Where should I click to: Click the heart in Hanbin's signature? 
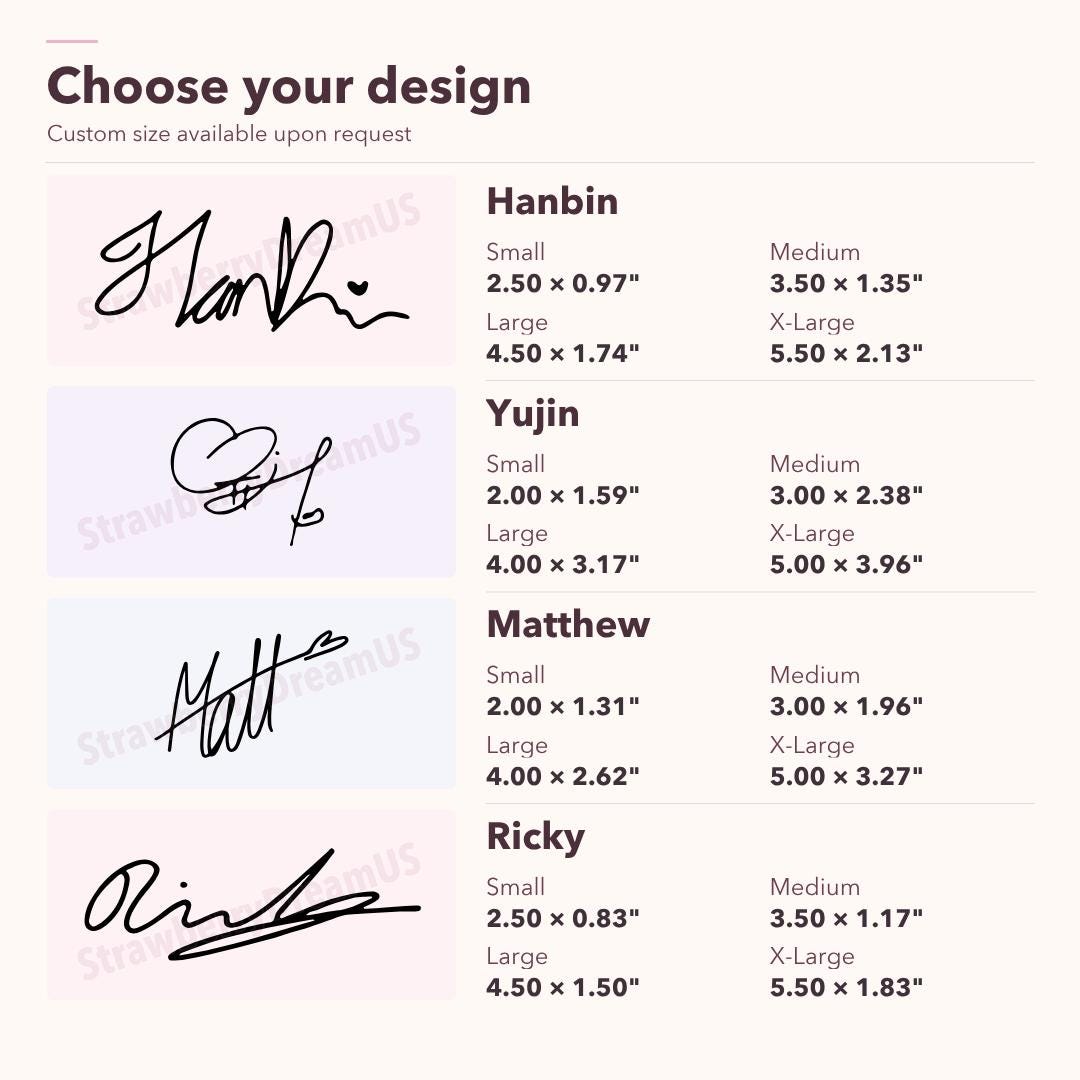[x=357, y=287]
